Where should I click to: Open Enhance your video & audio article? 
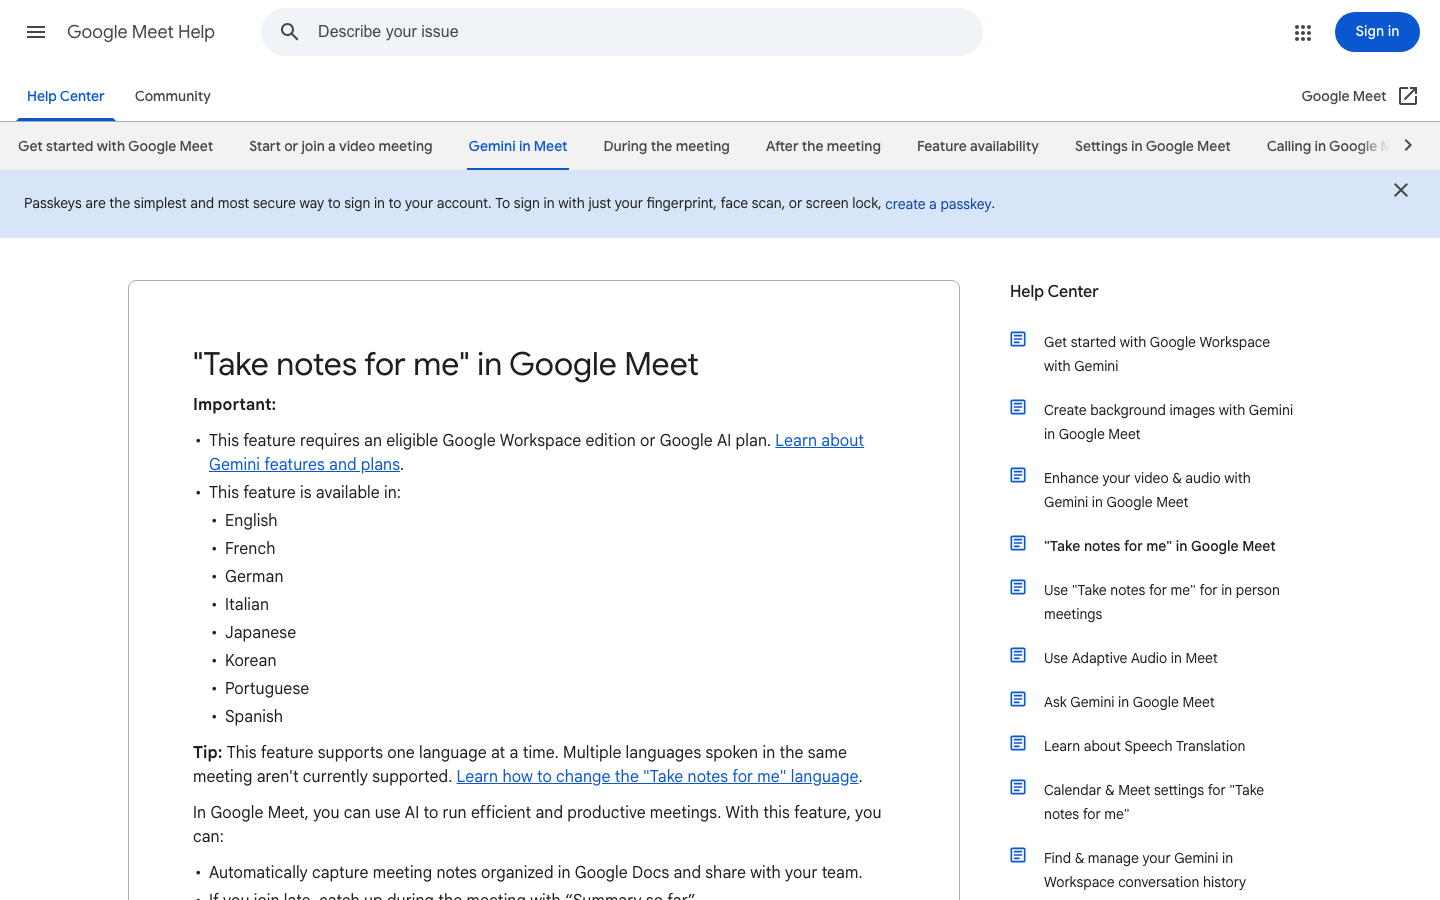pos(1147,490)
